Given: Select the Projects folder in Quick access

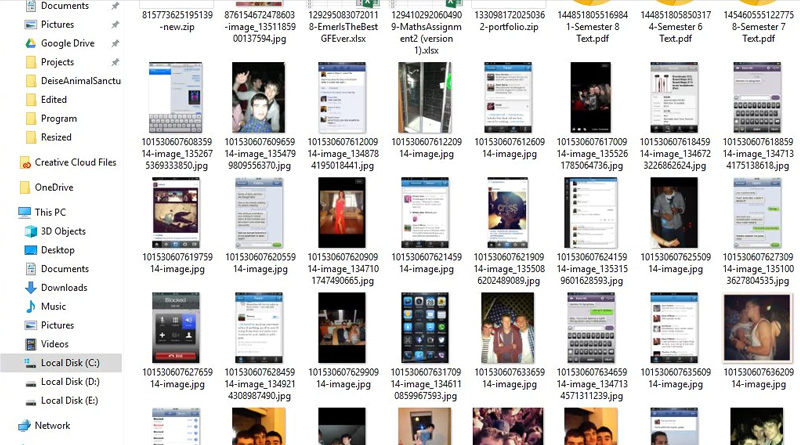Looking at the screenshot, I should (x=57, y=62).
